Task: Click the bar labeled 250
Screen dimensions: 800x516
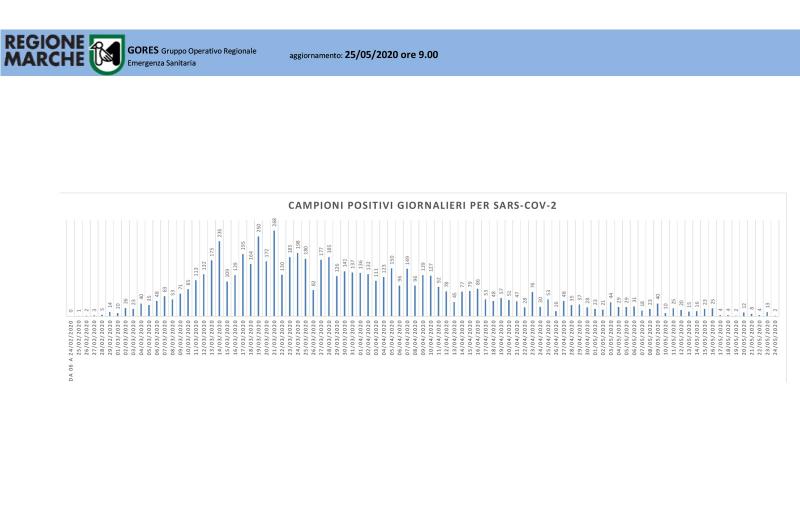Action: pyautogui.click(x=259, y=276)
